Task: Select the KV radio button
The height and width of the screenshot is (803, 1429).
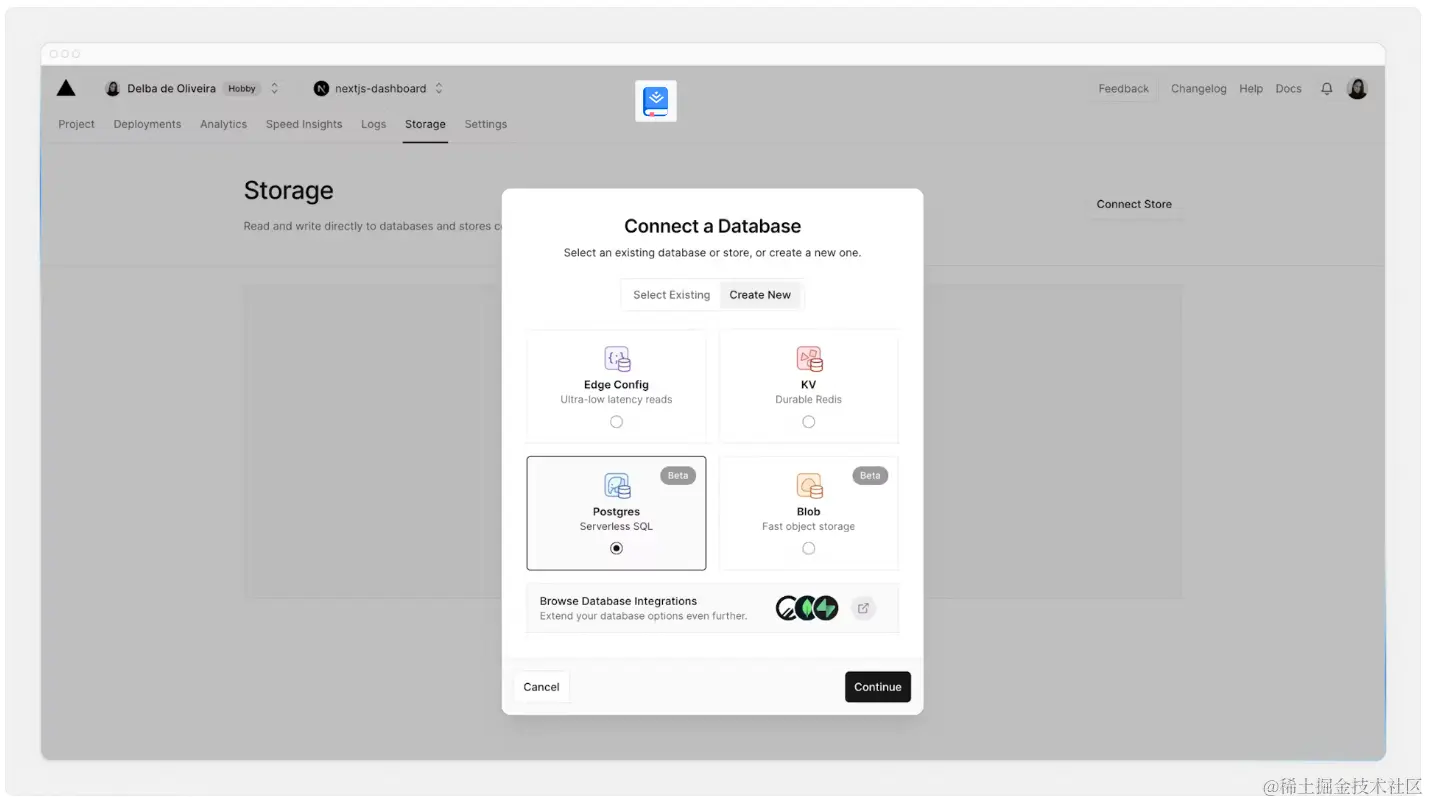Action: pos(808,422)
